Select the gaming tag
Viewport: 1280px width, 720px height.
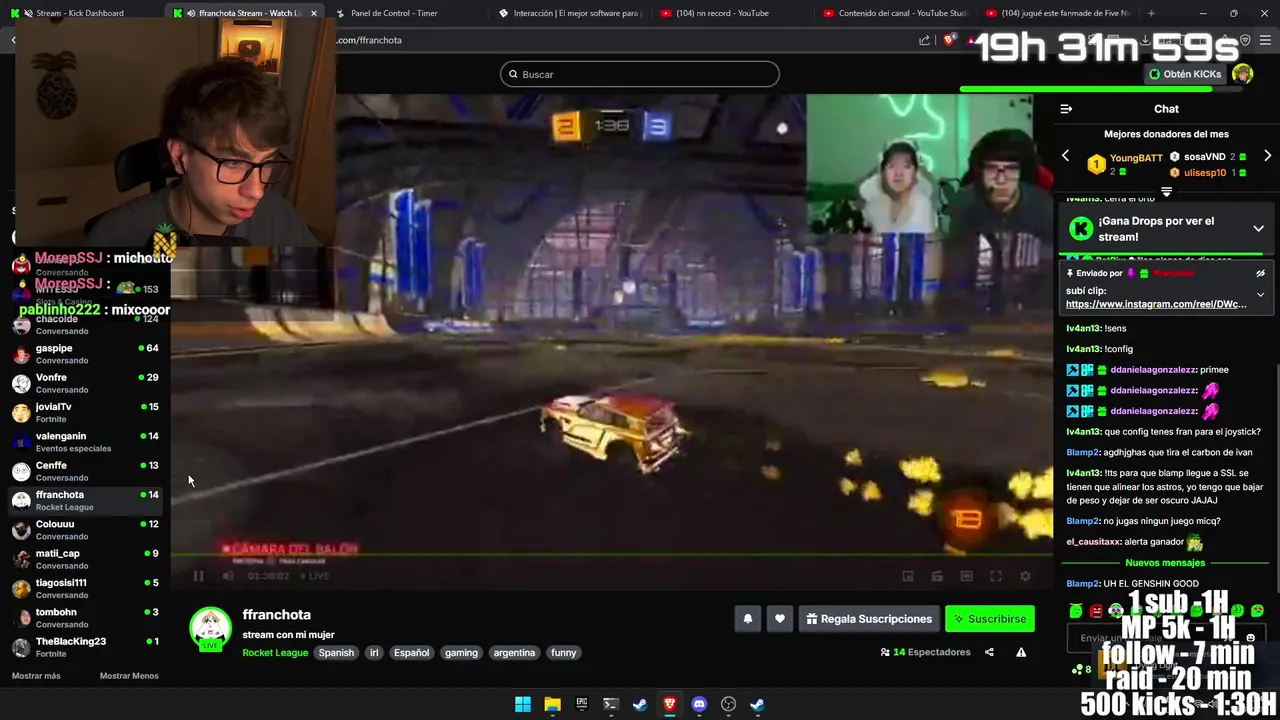click(461, 653)
